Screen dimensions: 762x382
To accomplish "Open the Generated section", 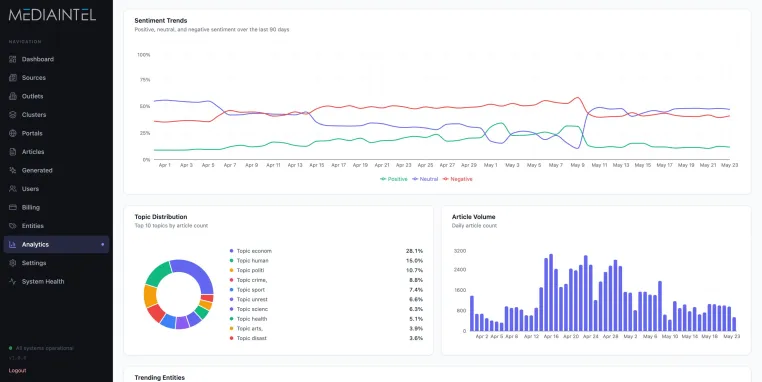I will click(56, 170).
